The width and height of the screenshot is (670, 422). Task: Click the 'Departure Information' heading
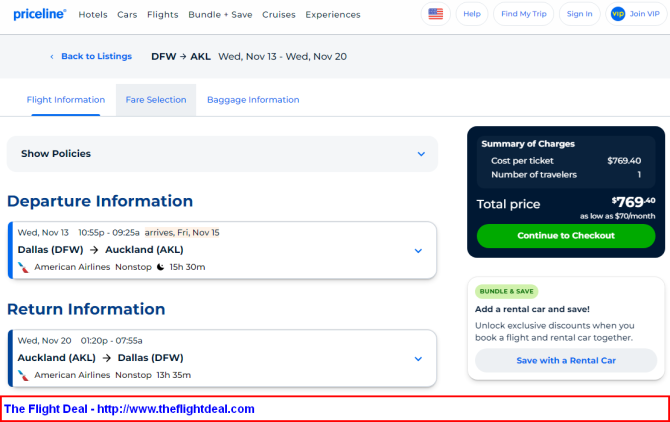100,201
